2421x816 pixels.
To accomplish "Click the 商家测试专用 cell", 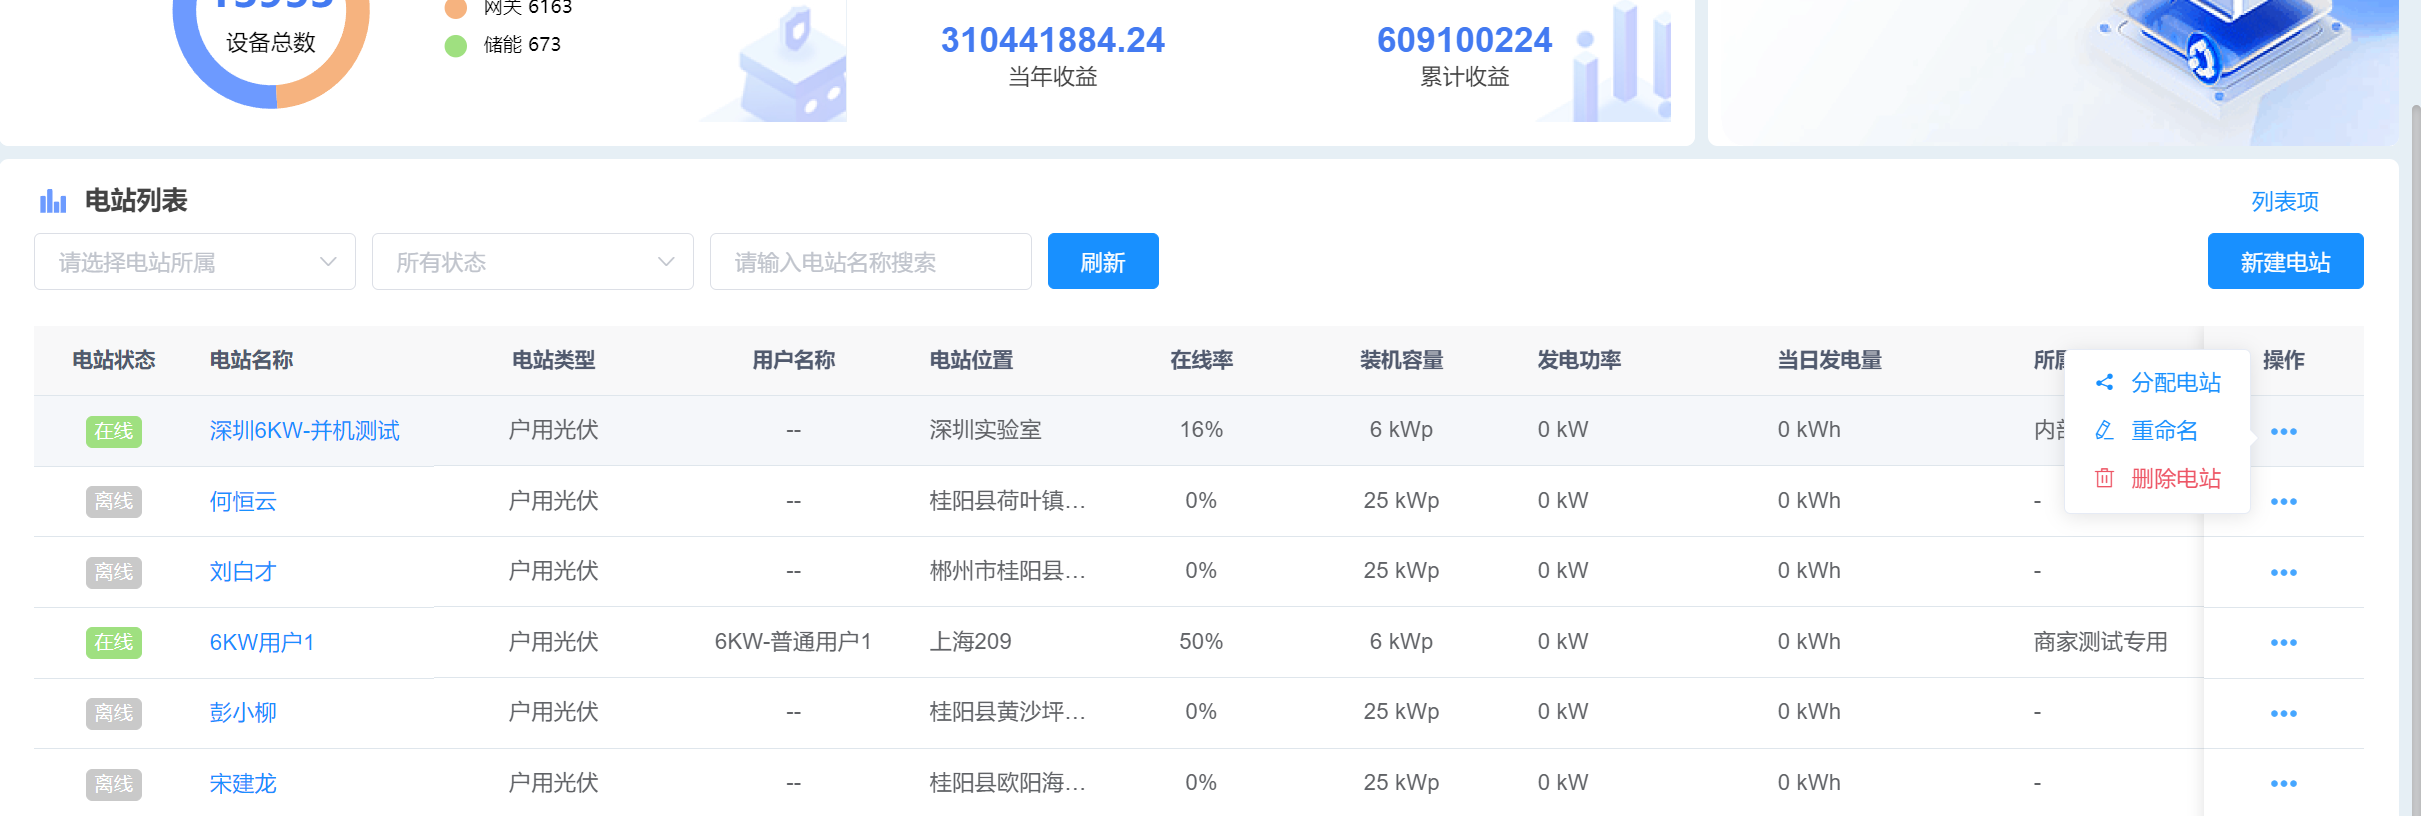I will pos(2100,641).
